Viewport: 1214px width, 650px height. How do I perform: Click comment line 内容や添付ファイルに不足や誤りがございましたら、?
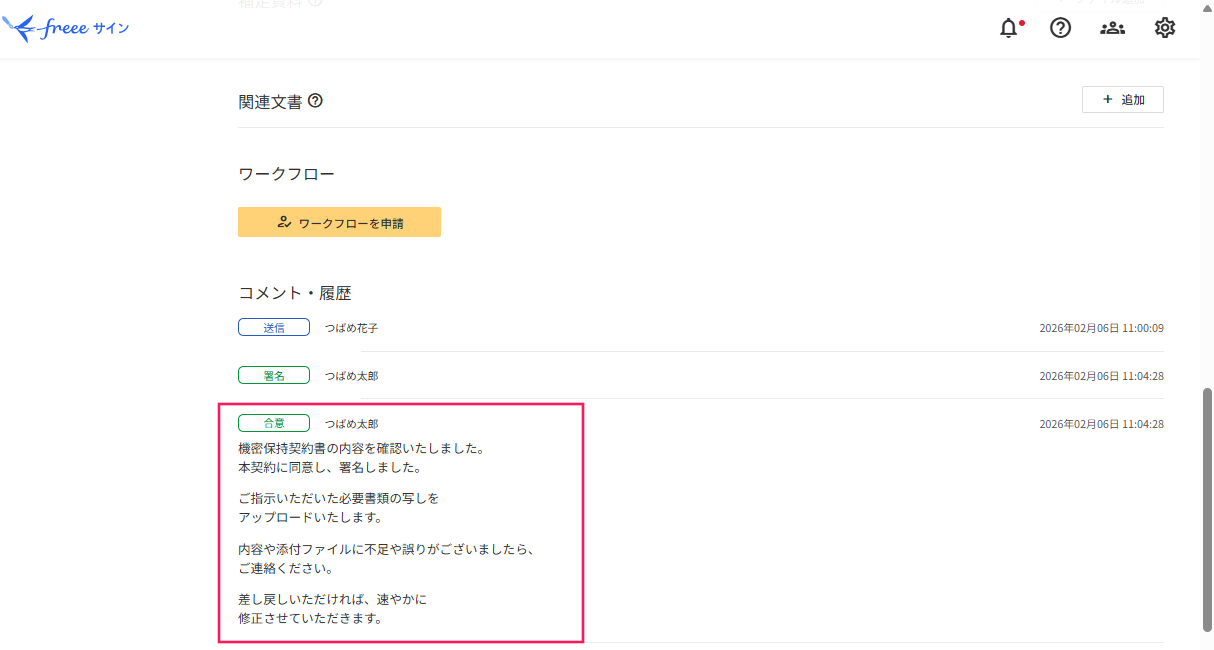click(x=387, y=549)
